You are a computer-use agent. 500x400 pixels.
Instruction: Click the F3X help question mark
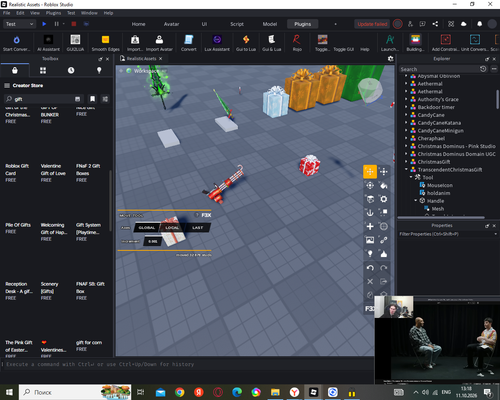(x=197, y=215)
